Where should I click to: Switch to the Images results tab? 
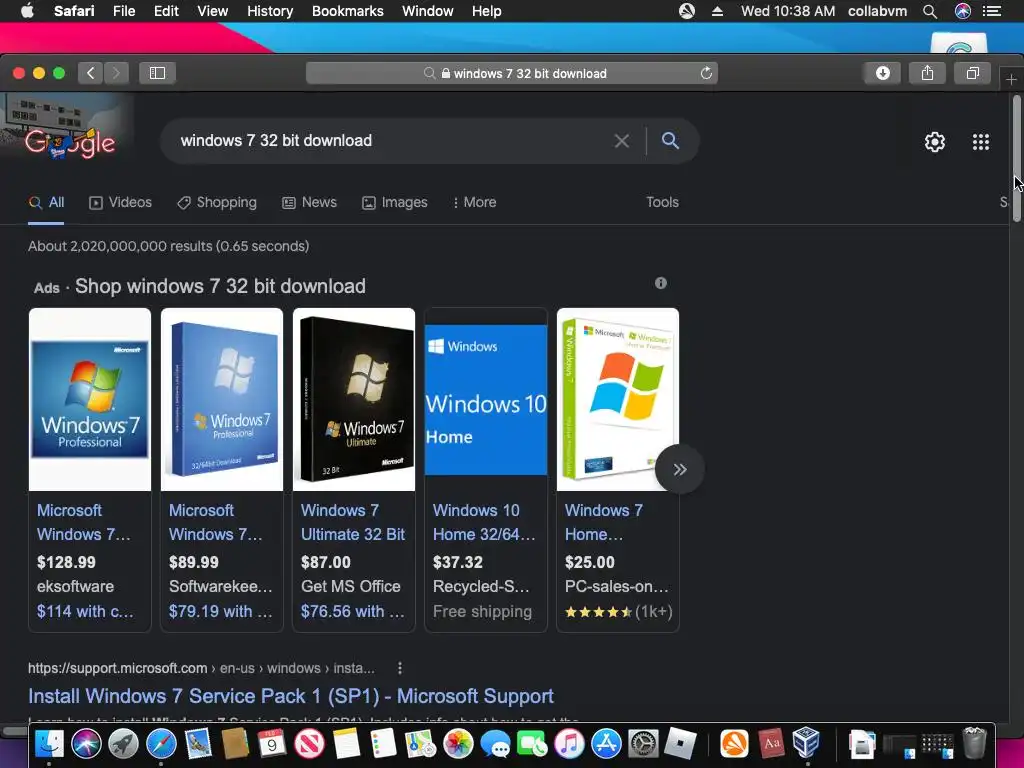(394, 202)
